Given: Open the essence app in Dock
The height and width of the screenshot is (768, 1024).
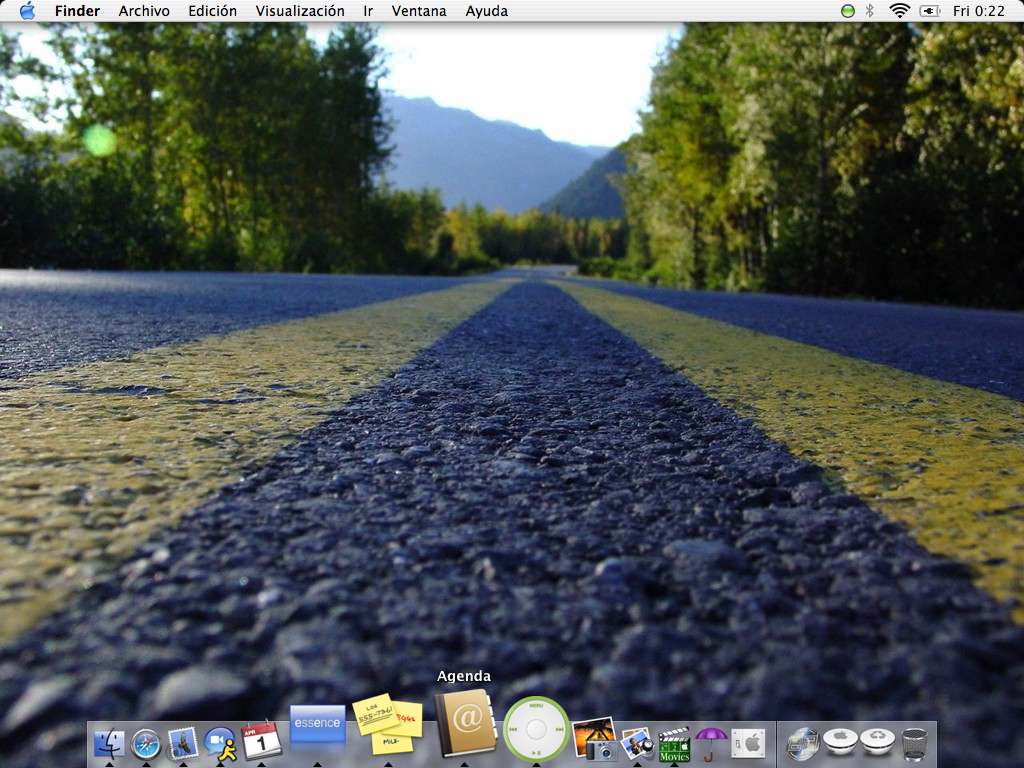Looking at the screenshot, I should coord(317,724).
